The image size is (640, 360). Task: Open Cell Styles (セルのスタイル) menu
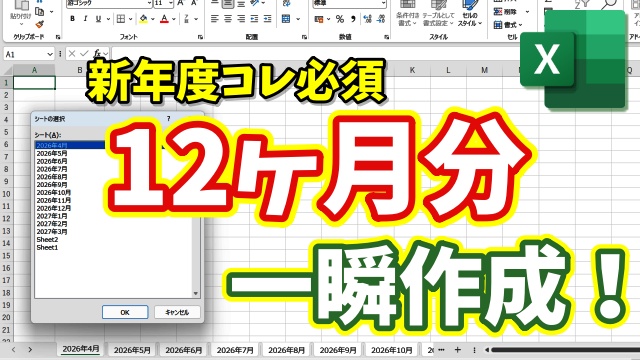470,13
